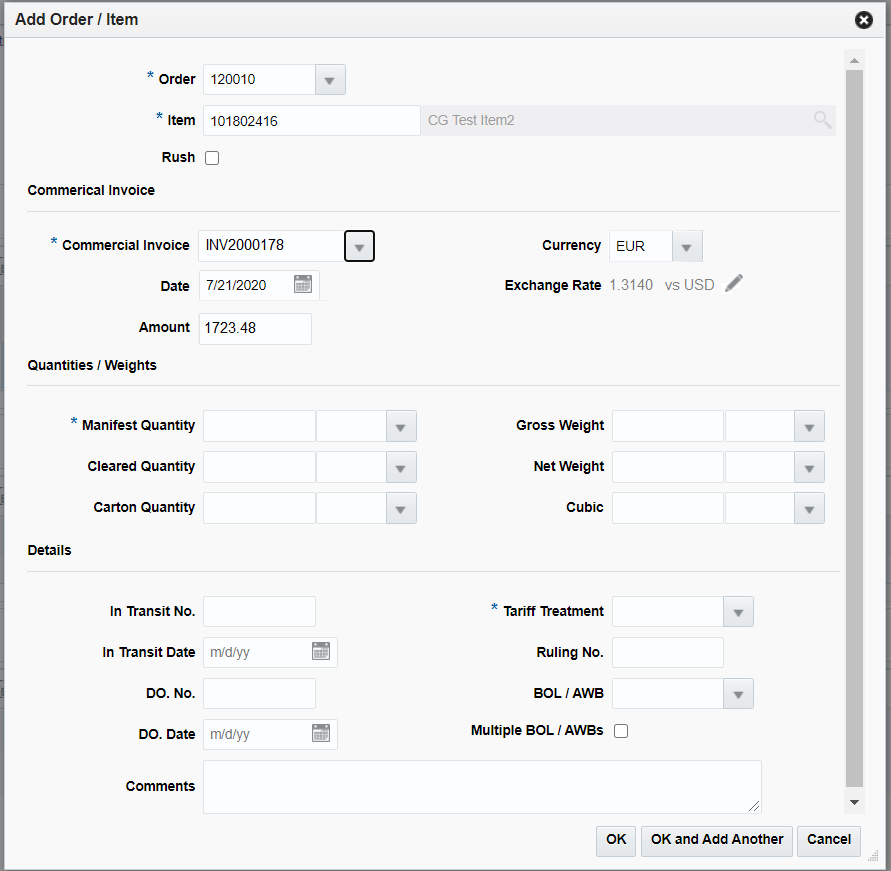Enable the Rush checkbox

point(211,157)
